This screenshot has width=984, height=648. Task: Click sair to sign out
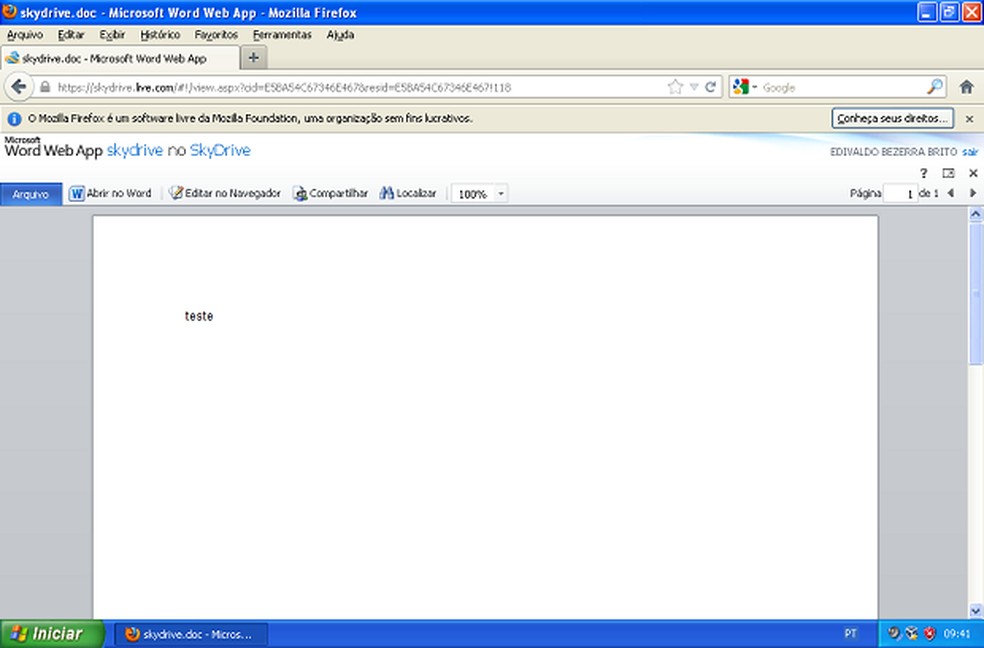click(x=971, y=151)
